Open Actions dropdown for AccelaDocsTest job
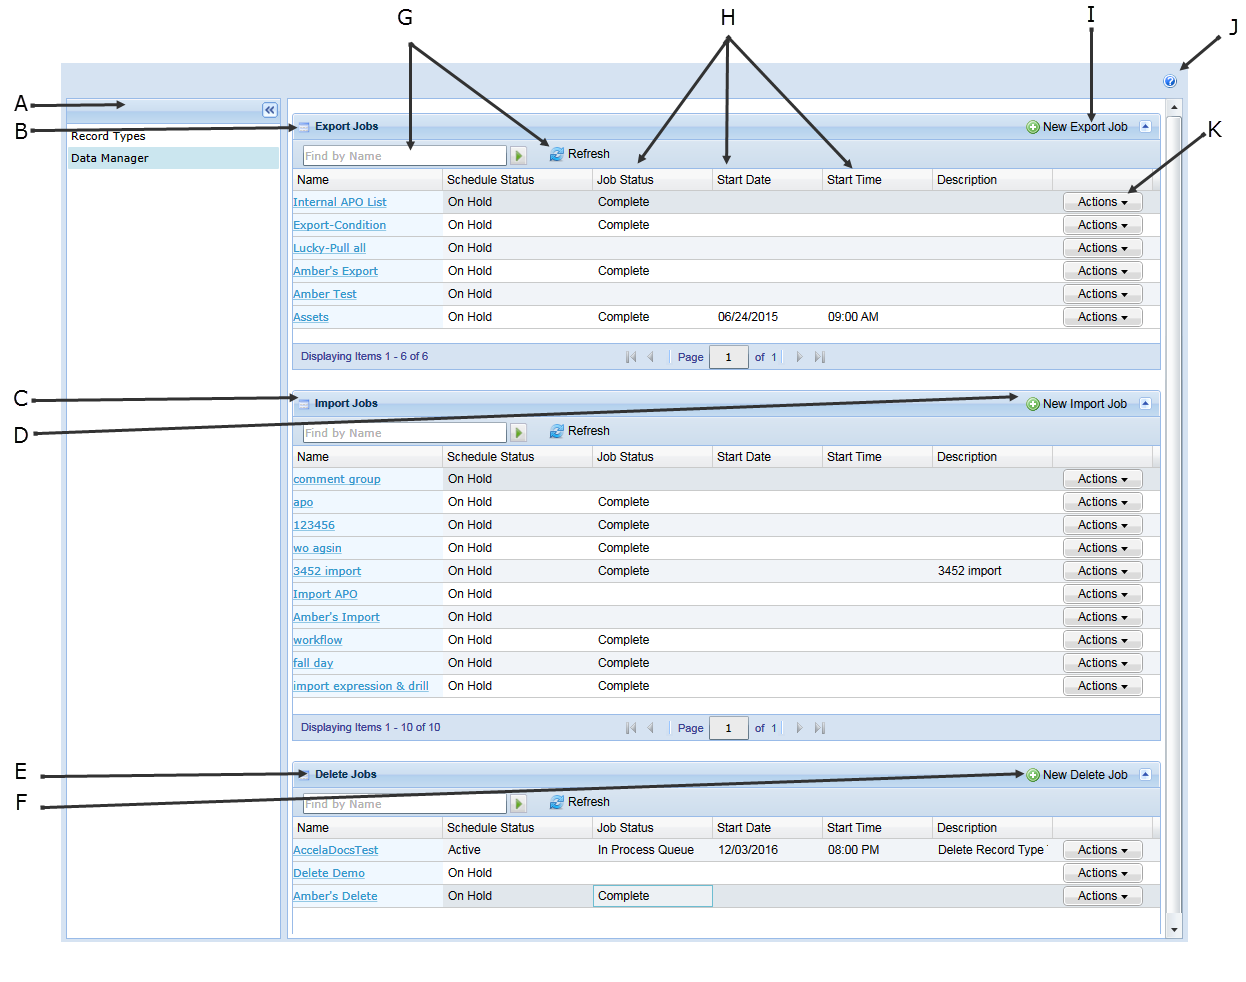Screen dimensions: 1246x982 (1102, 850)
